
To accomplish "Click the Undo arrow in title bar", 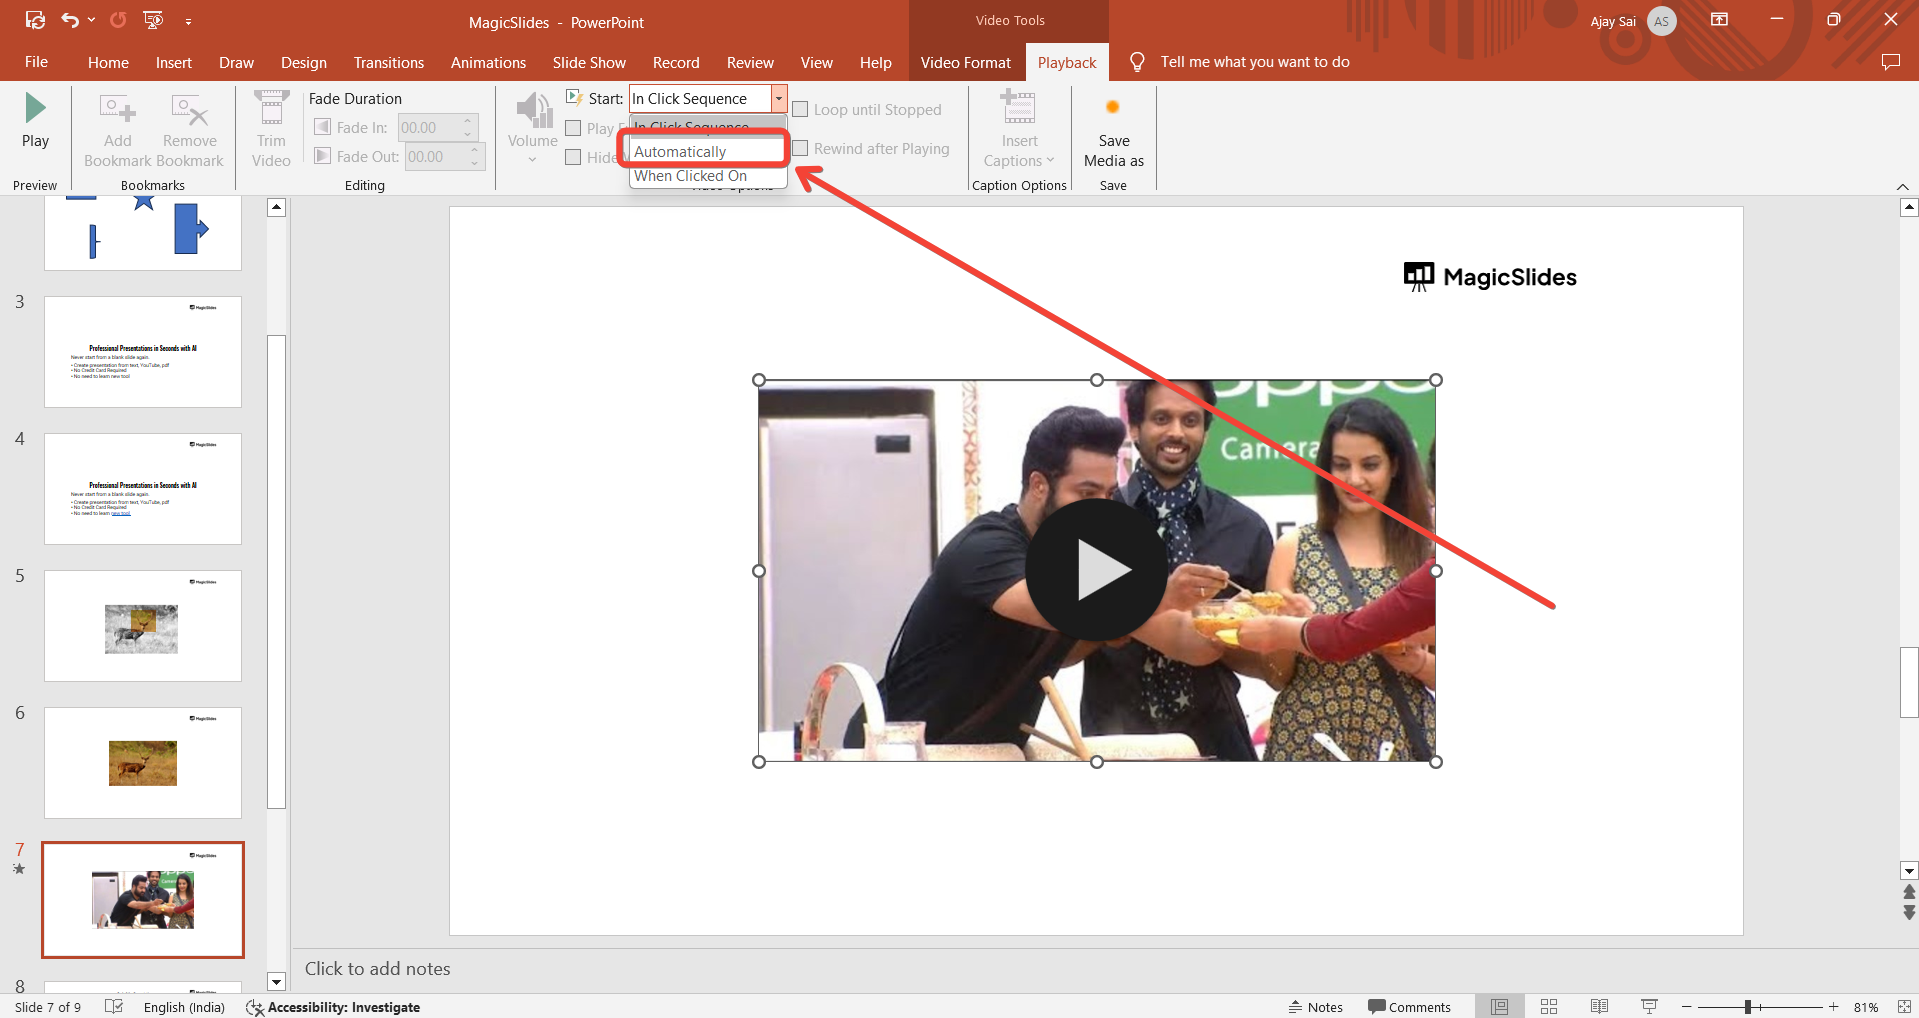I will tap(70, 20).
